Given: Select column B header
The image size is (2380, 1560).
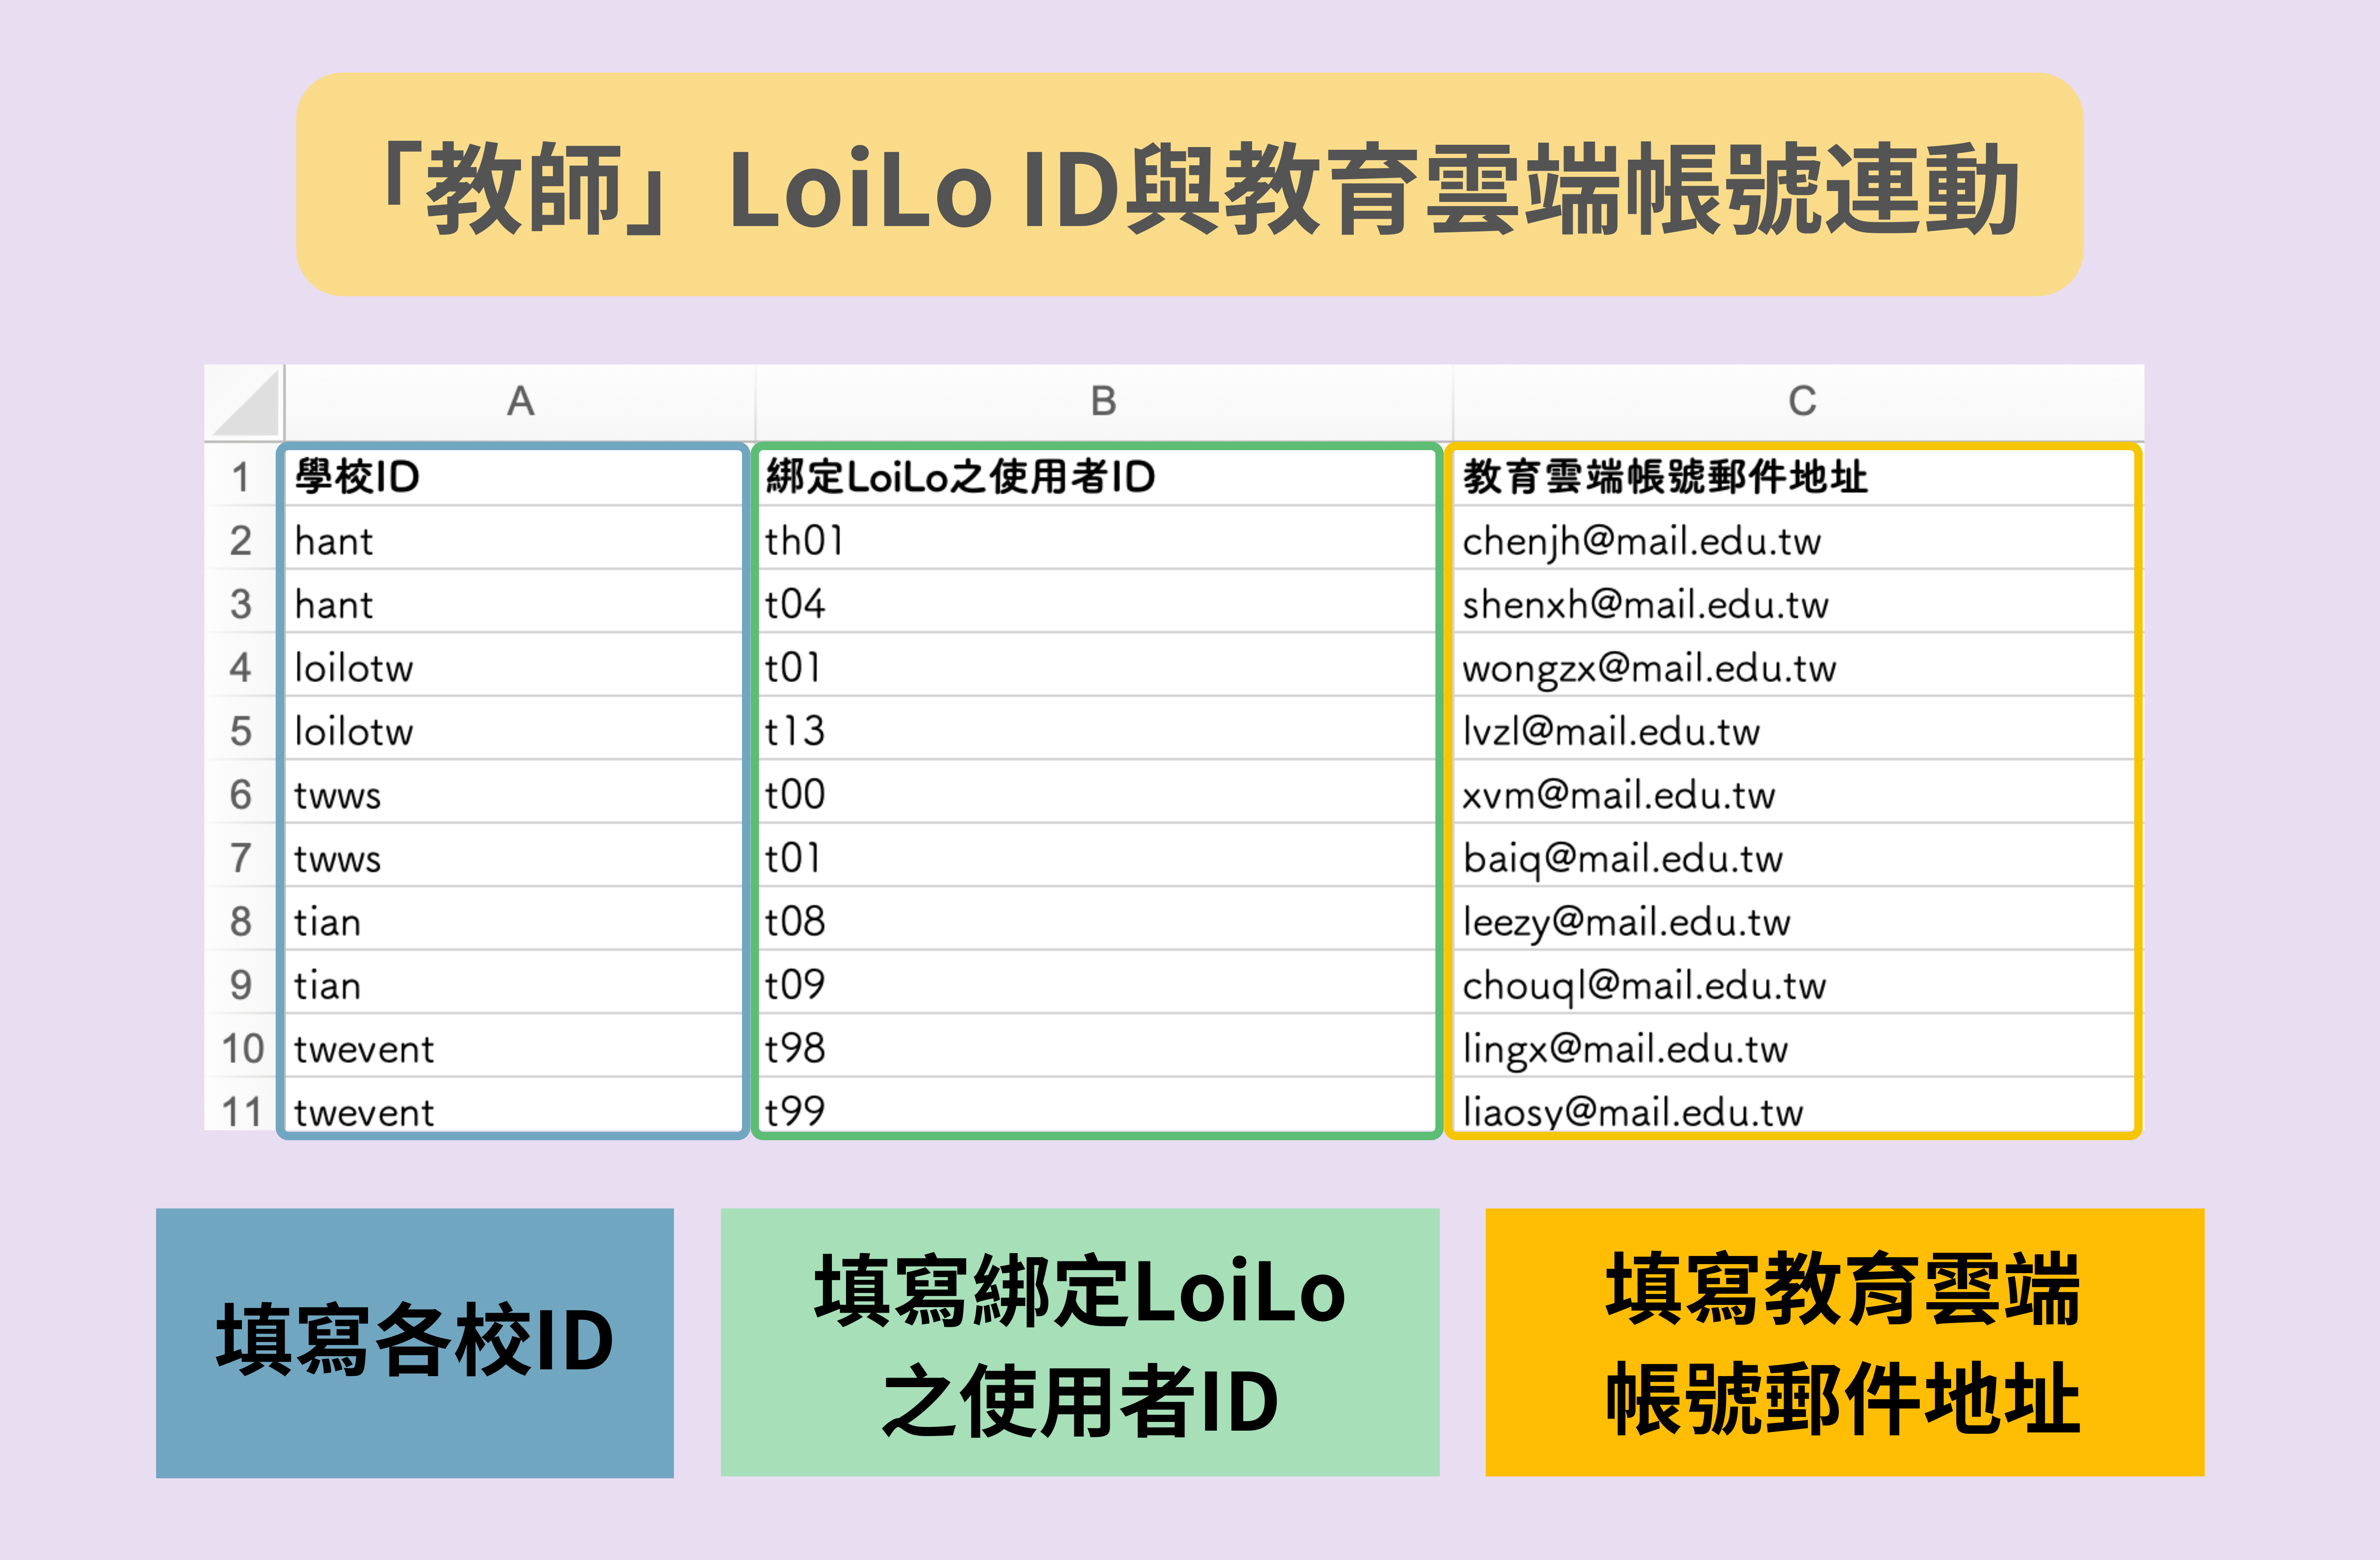Looking at the screenshot, I should (1103, 401).
